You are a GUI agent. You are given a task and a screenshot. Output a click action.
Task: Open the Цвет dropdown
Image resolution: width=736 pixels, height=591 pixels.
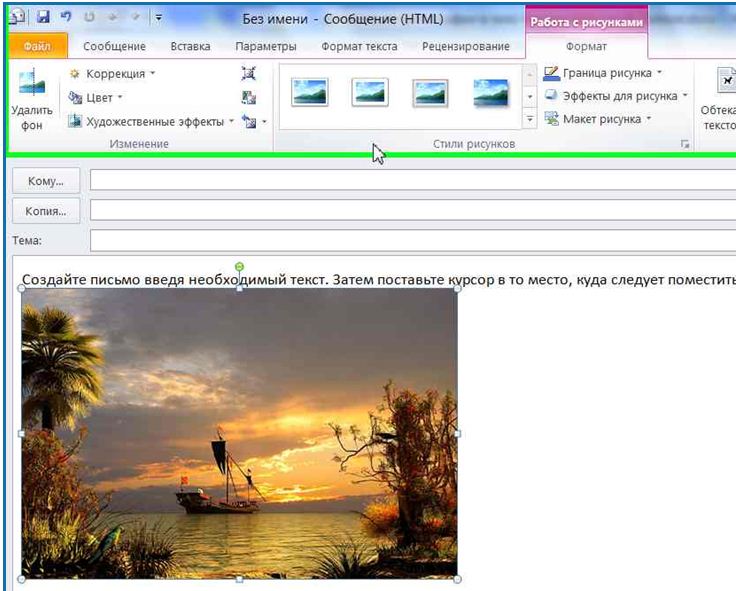95,98
